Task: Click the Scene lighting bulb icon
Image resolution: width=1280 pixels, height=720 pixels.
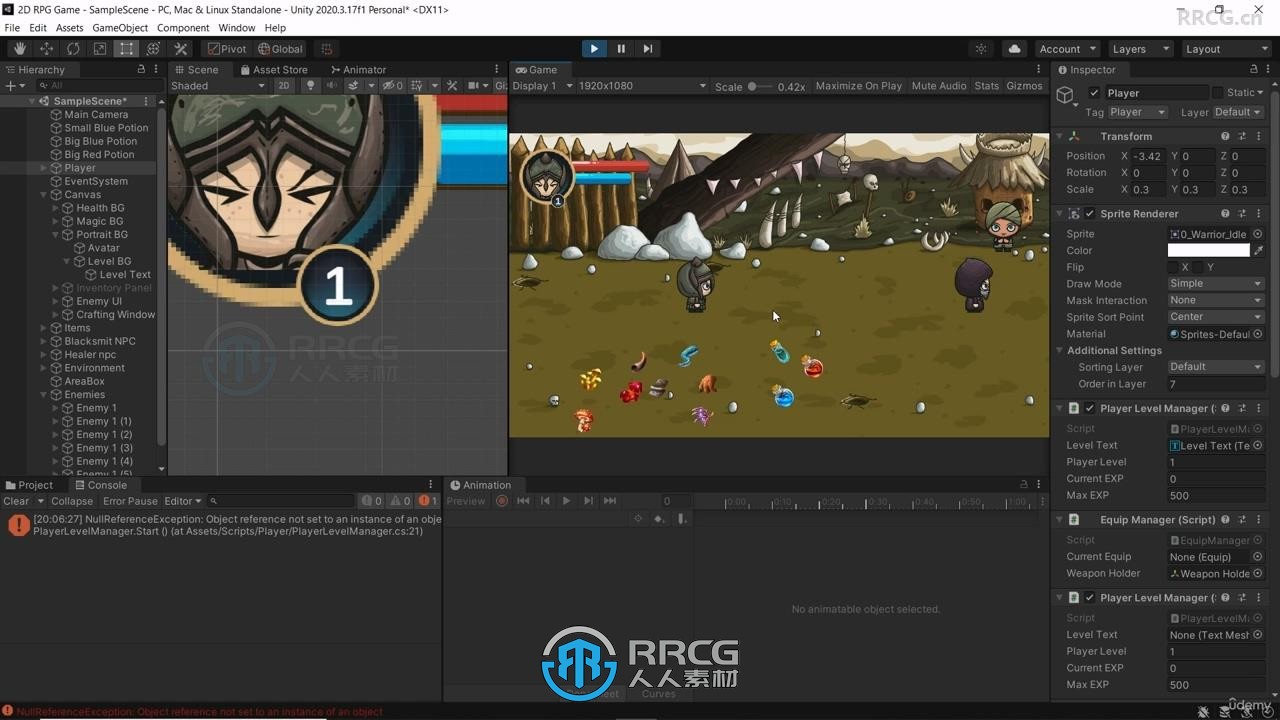Action: [x=310, y=86]
